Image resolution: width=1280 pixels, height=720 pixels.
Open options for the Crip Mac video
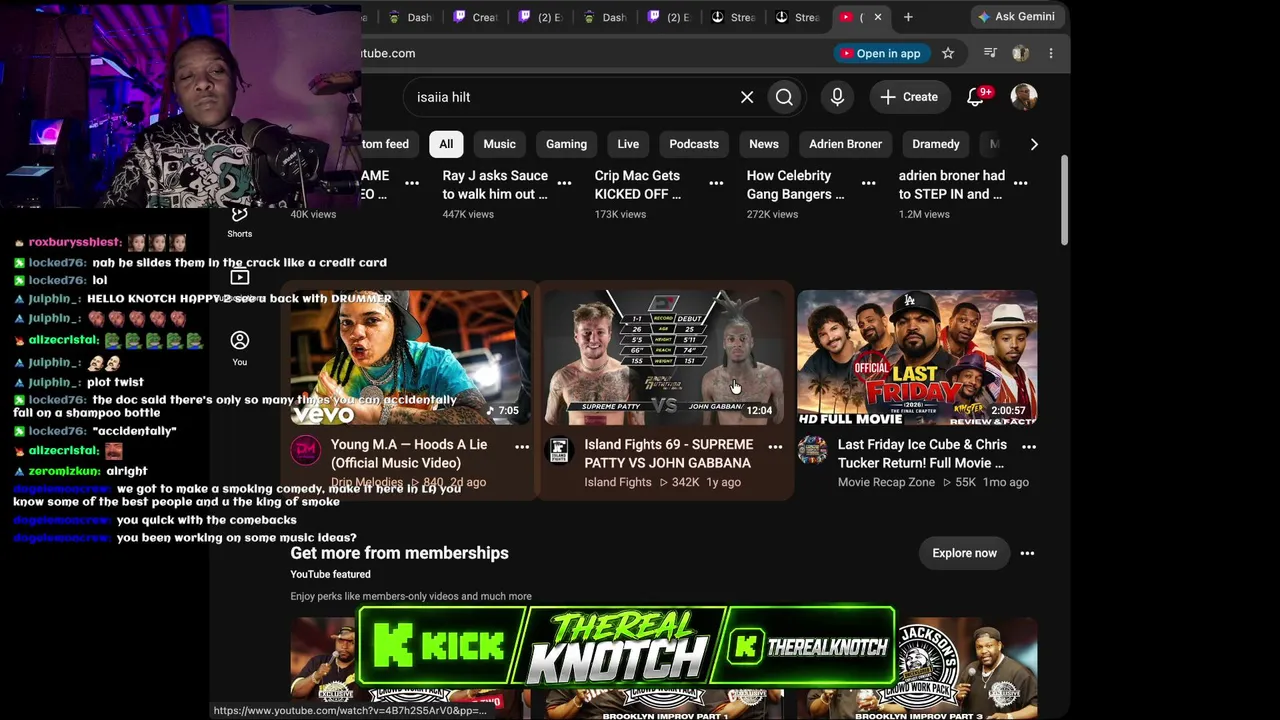(x=716, y=183)
